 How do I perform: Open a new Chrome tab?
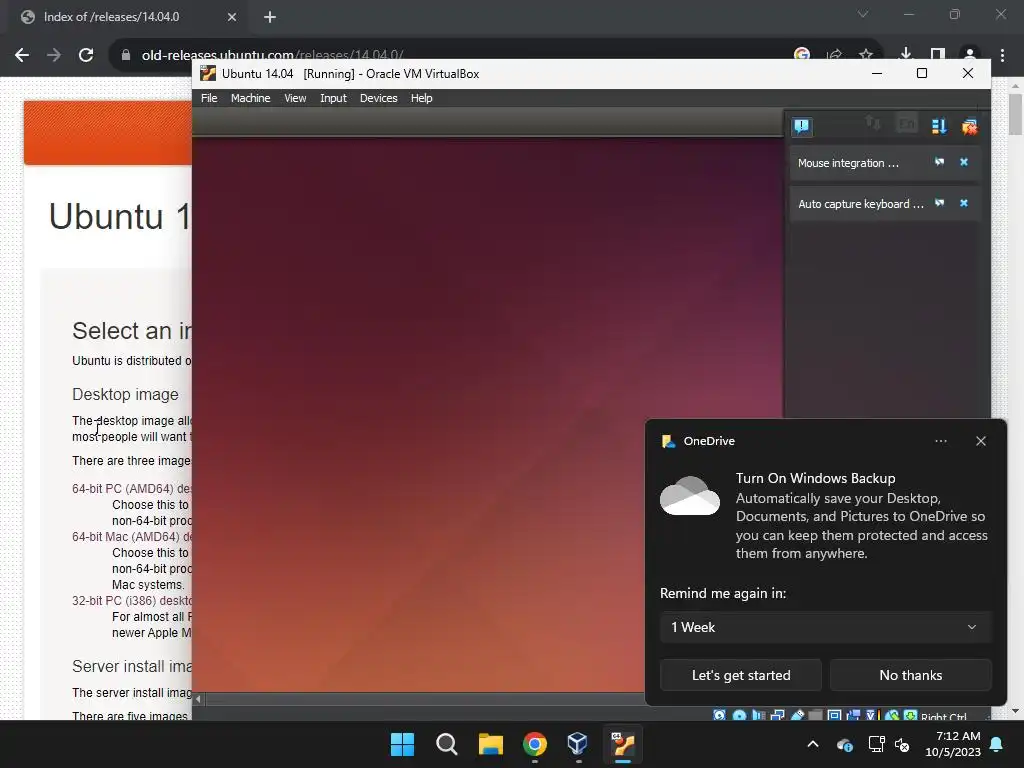pyautogui.click(x=270, y=17)
